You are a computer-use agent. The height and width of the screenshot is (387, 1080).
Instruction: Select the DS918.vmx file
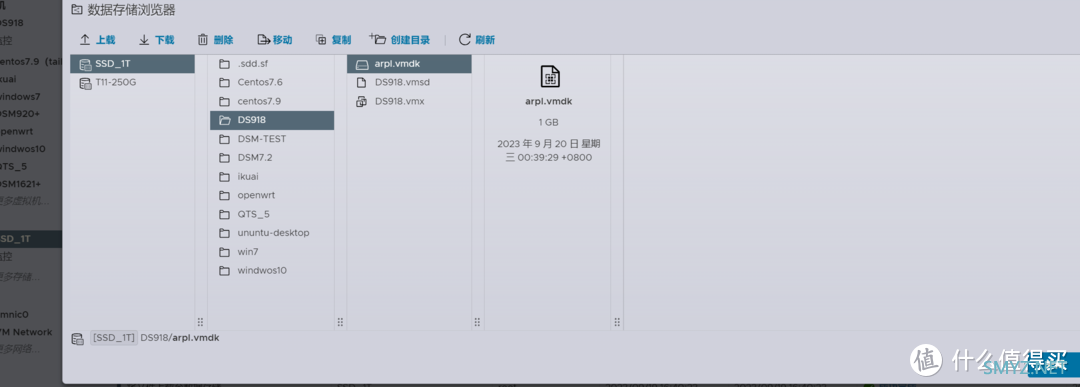409,101
